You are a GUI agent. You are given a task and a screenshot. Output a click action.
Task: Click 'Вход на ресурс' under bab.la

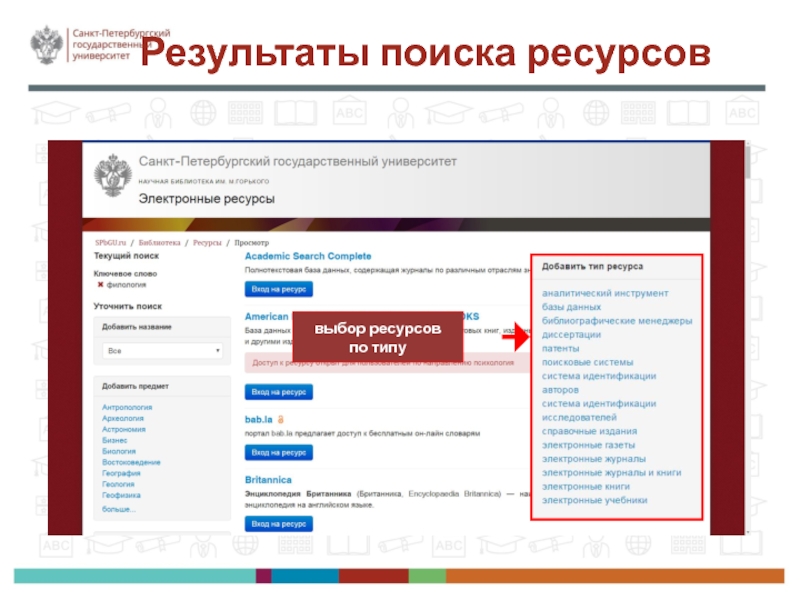coord(279,453)
